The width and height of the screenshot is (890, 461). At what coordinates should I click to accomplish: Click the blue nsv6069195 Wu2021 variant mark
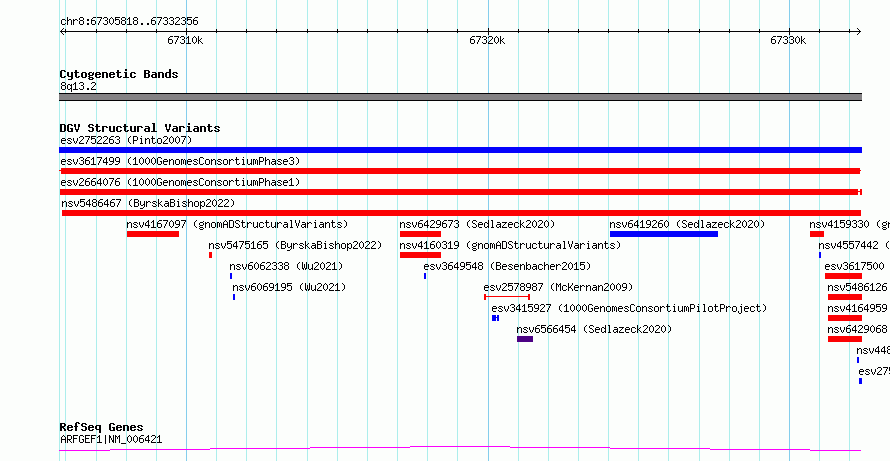click(x=234, y=297)
